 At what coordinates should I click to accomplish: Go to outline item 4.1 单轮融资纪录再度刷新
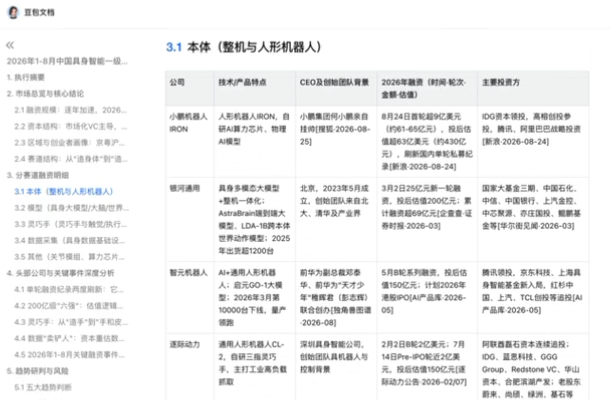coord(69,289)
